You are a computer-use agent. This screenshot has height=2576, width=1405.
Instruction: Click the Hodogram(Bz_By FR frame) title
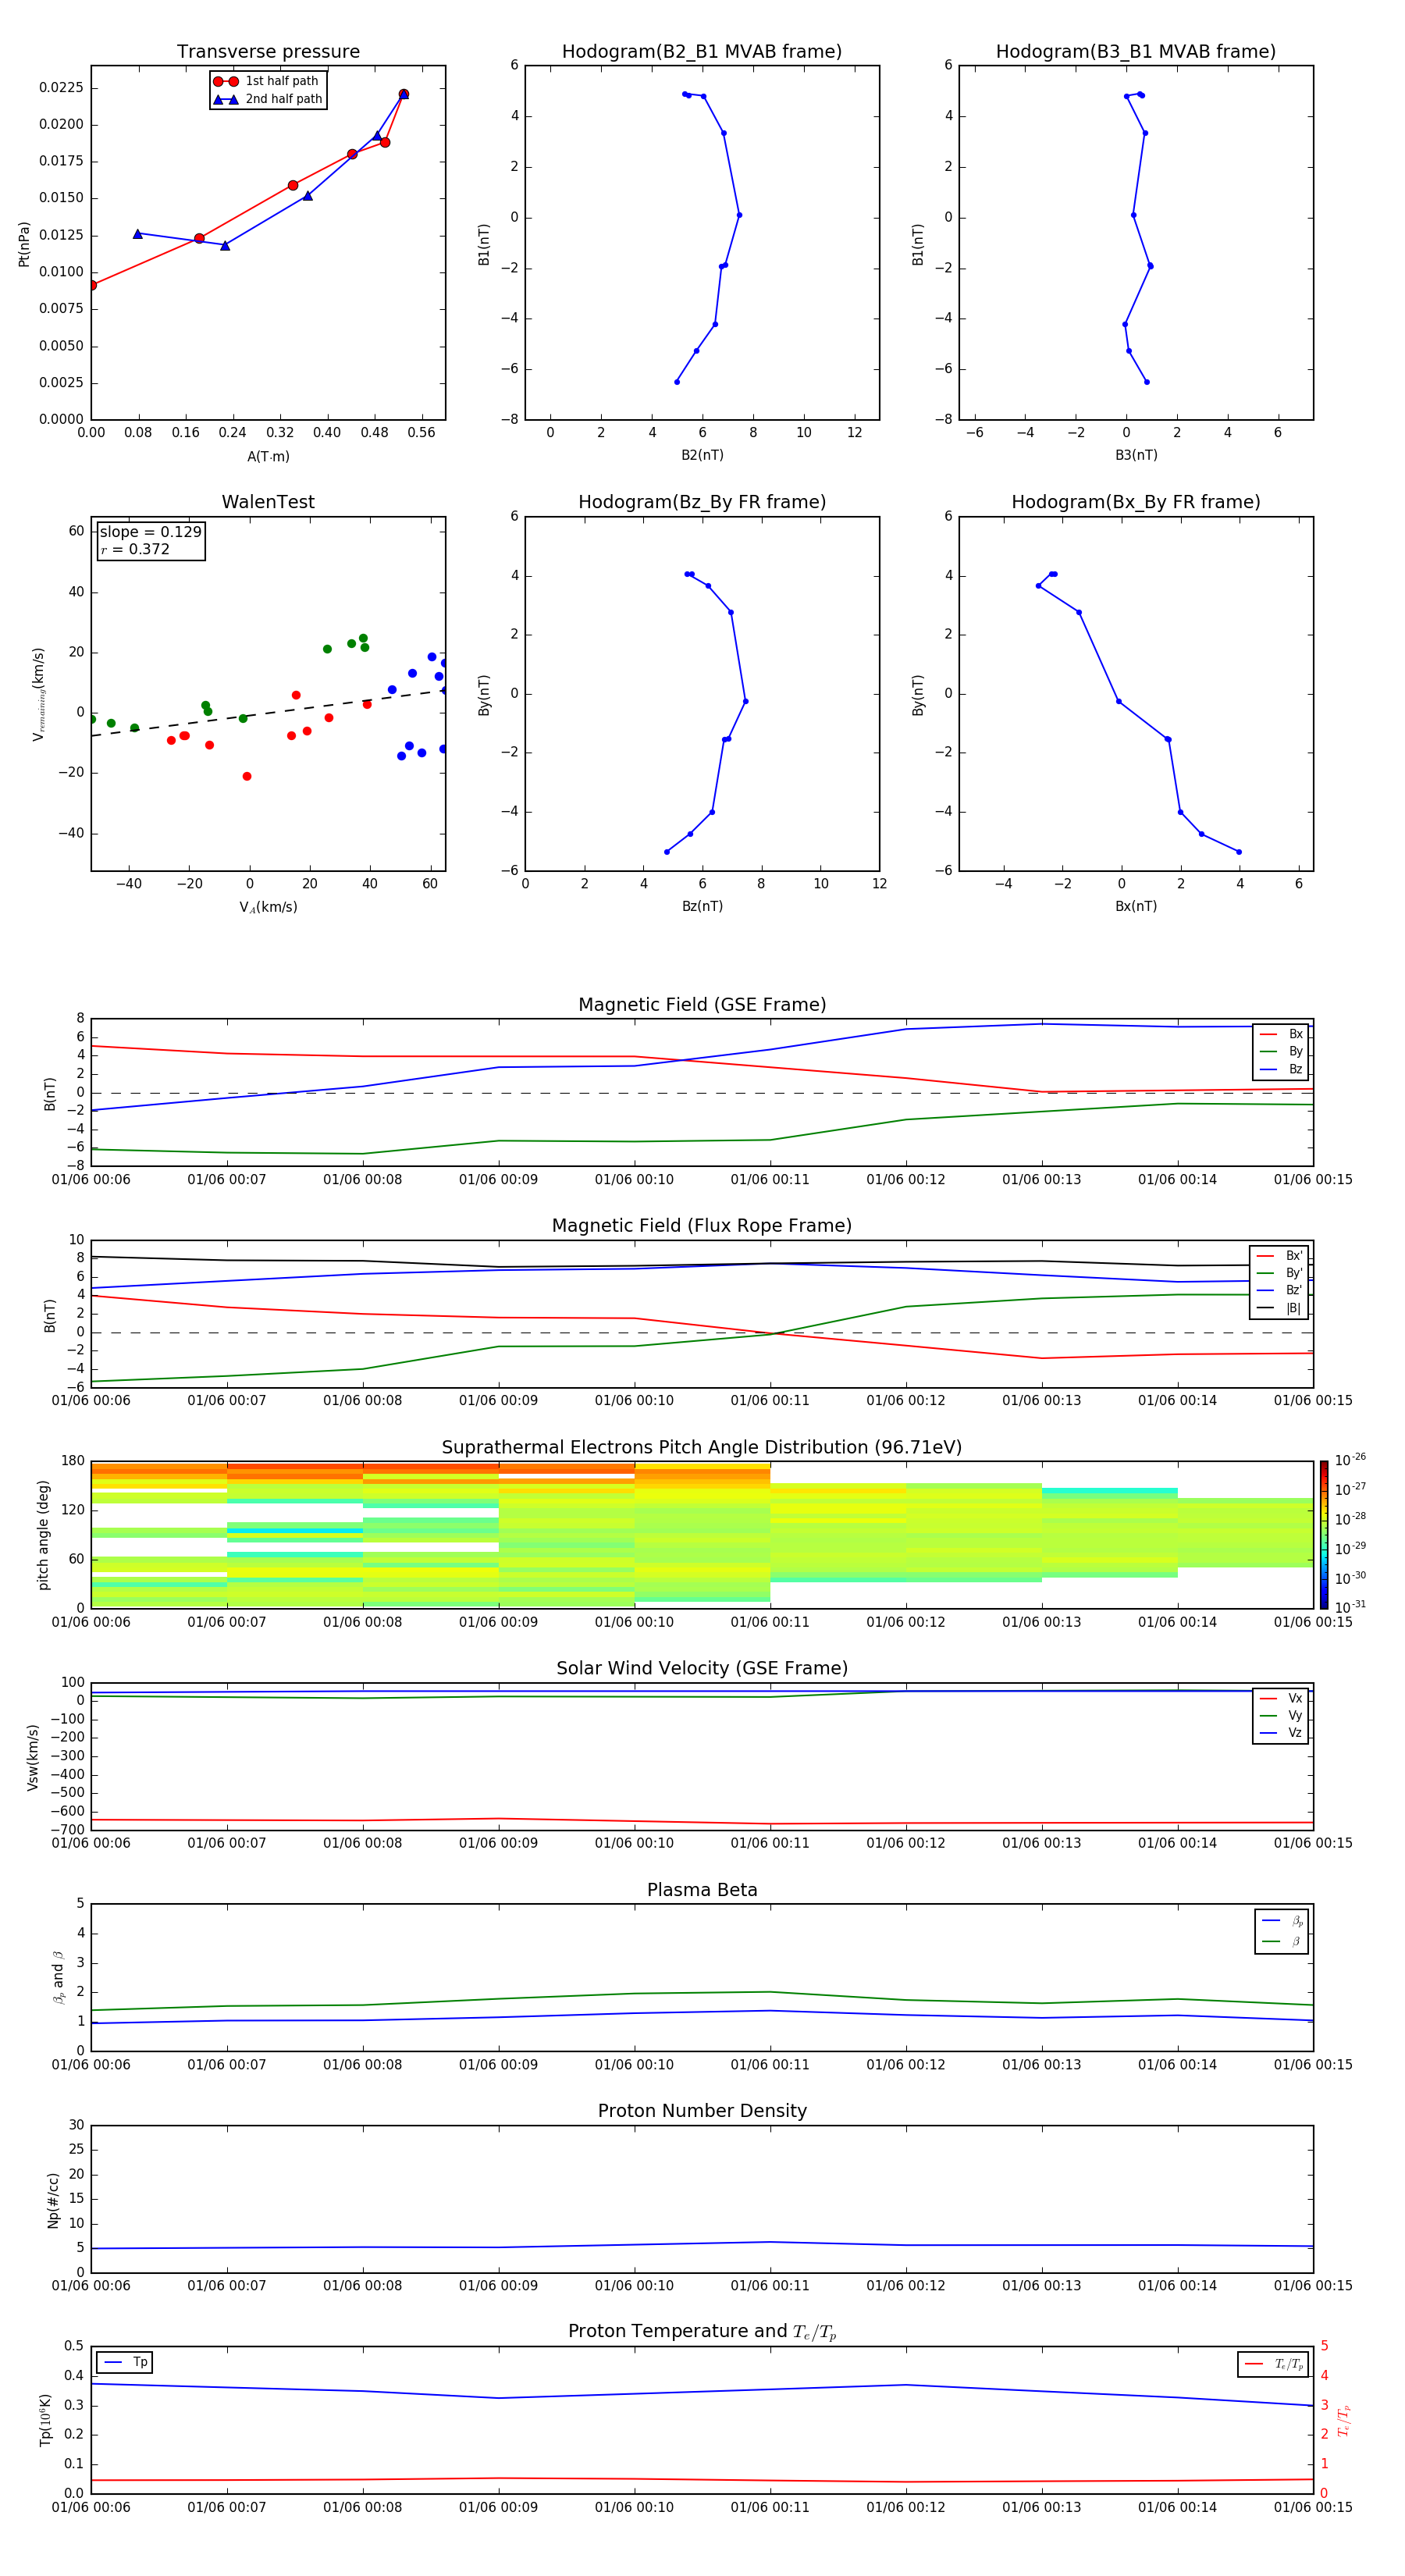tap(701, 502)
